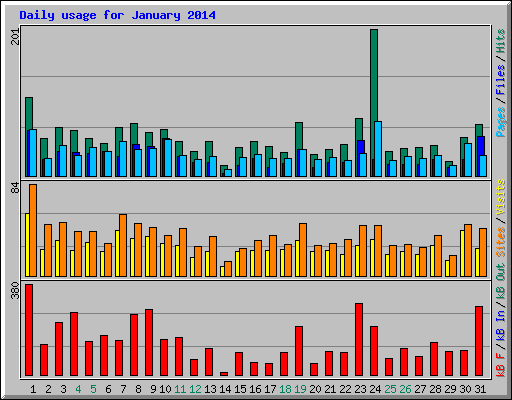Click the light blue Pages bar for day 10

[168, 158]
